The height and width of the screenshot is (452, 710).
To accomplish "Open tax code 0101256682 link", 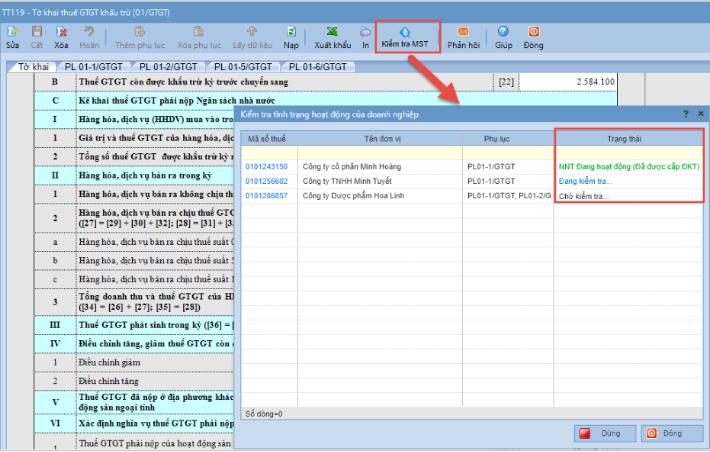I will pos(268,181).
